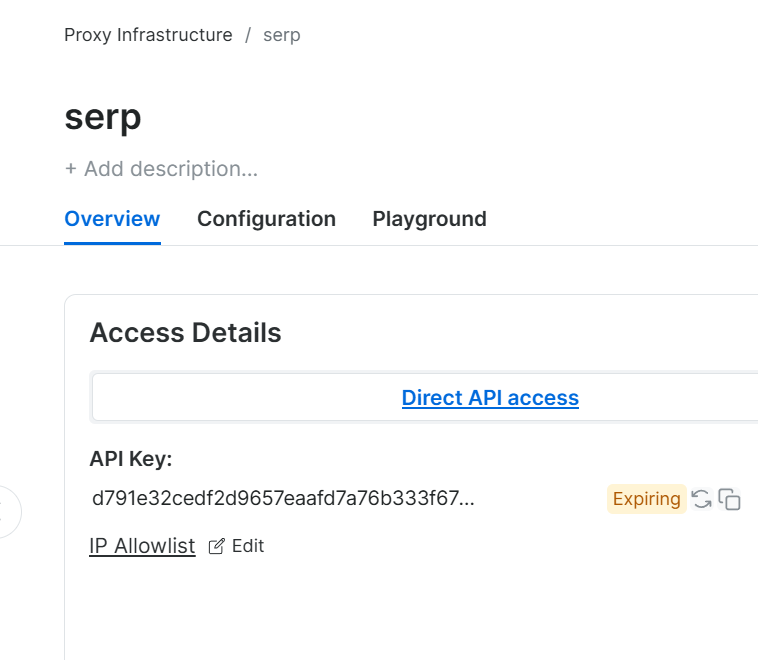Viewport: 758px width, 660px height.
Task: Open the Direct API access link
Action: click(490, 398)
